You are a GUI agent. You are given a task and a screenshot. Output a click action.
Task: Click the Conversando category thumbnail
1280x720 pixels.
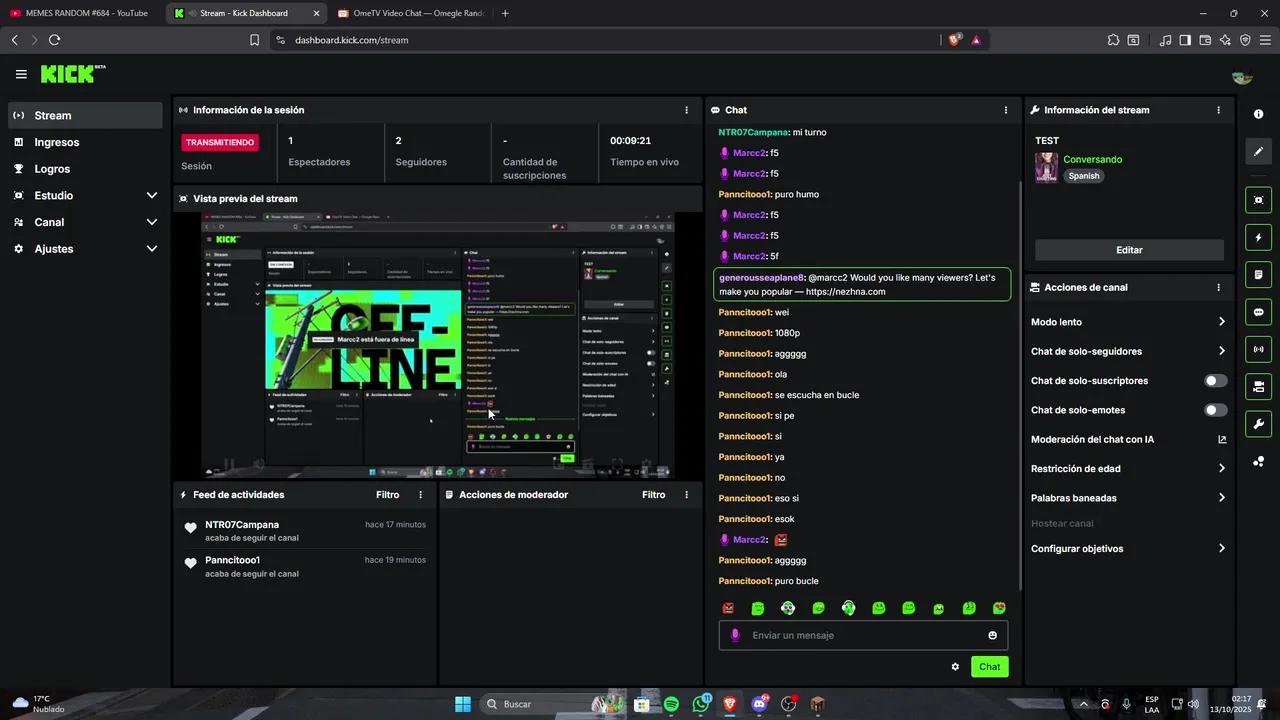[x=1046, y=167]
